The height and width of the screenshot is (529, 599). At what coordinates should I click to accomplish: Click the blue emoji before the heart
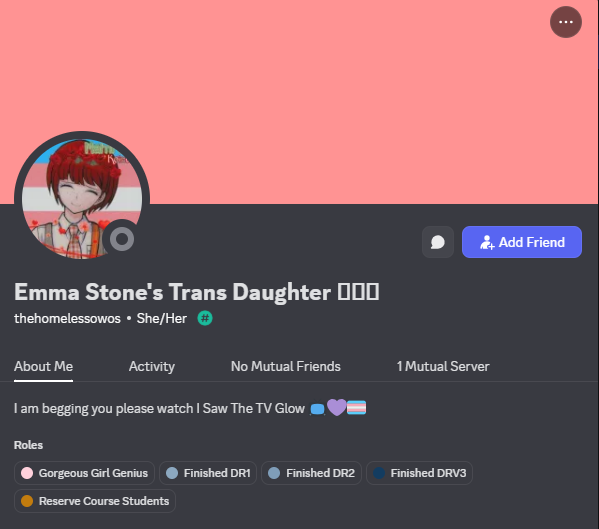(x=317, y=409)
